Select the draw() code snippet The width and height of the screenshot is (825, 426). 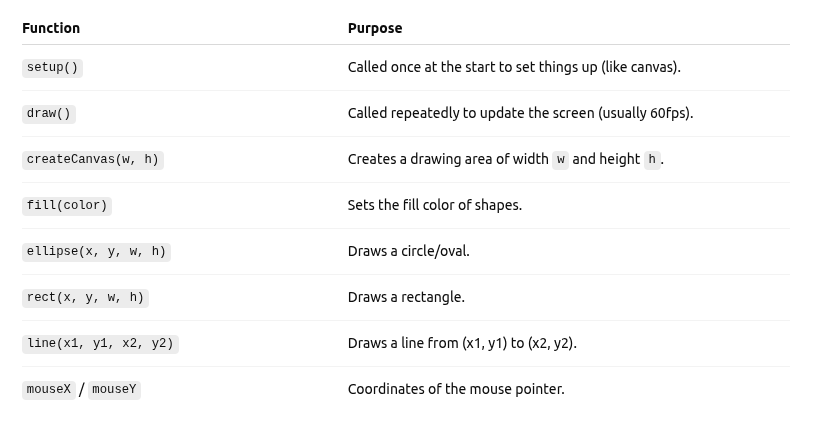pyautogui.click(x=49, y=114)
